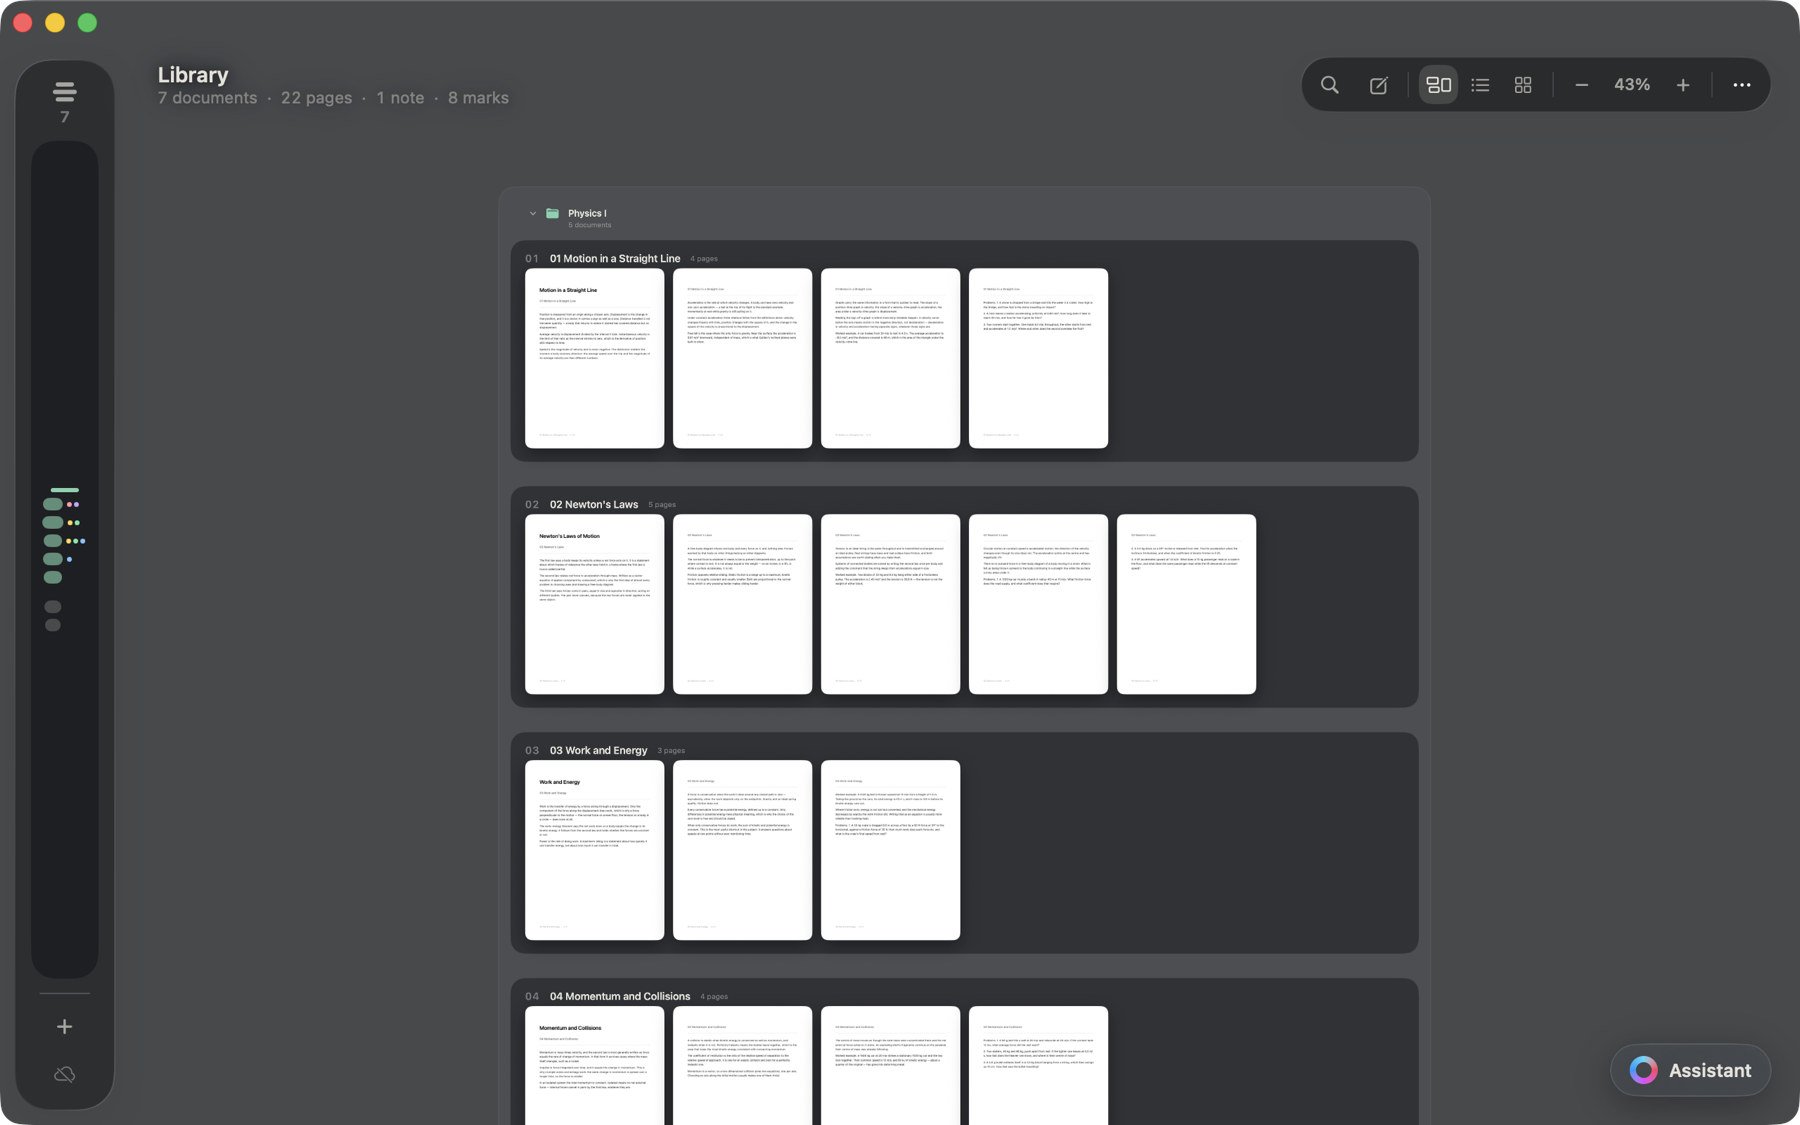Open the 03 Work and Energy title
This screenshot has height=1125, width=1800.
[598, 750]
